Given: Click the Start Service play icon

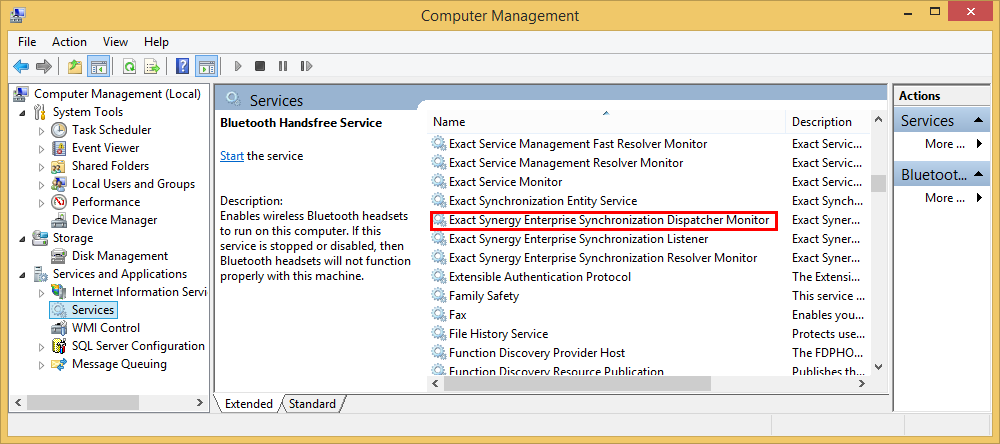Looking at the screenshot, I should tap(238, 66).
